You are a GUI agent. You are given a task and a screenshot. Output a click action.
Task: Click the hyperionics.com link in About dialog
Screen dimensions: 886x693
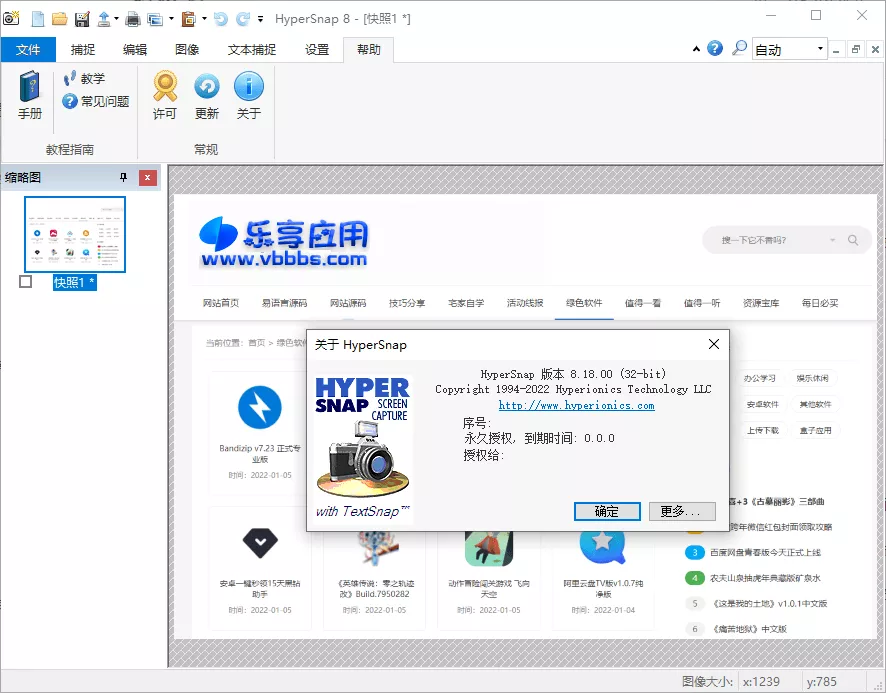pos(577,405)
